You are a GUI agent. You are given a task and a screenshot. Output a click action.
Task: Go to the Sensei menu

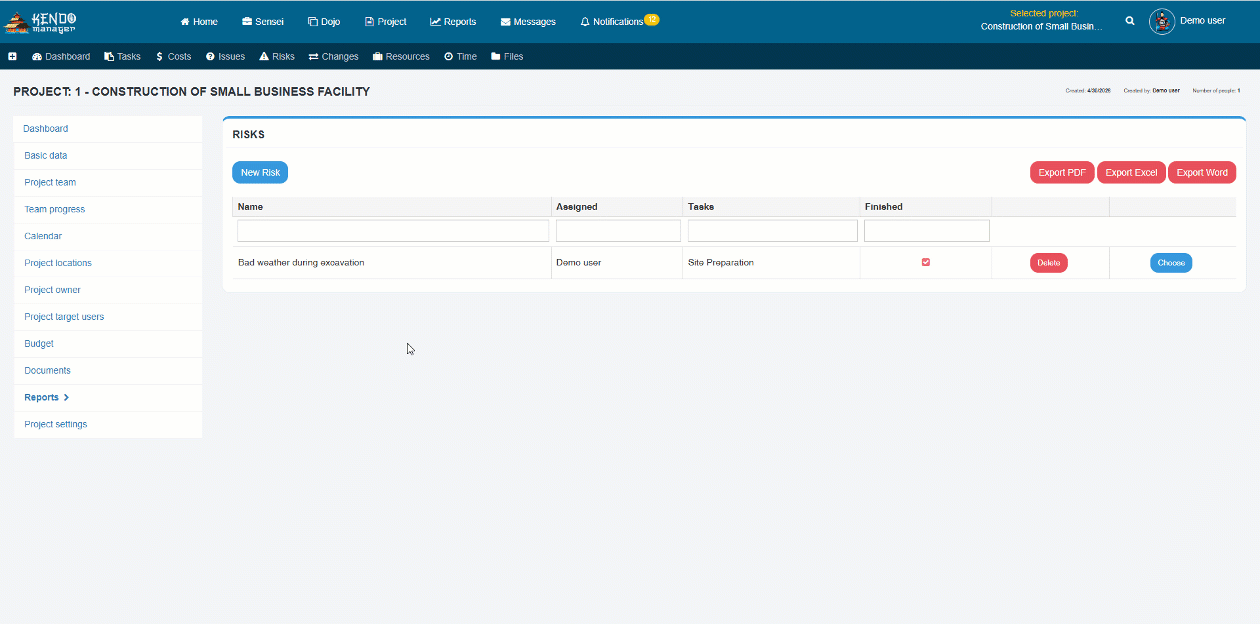(263, 21)
